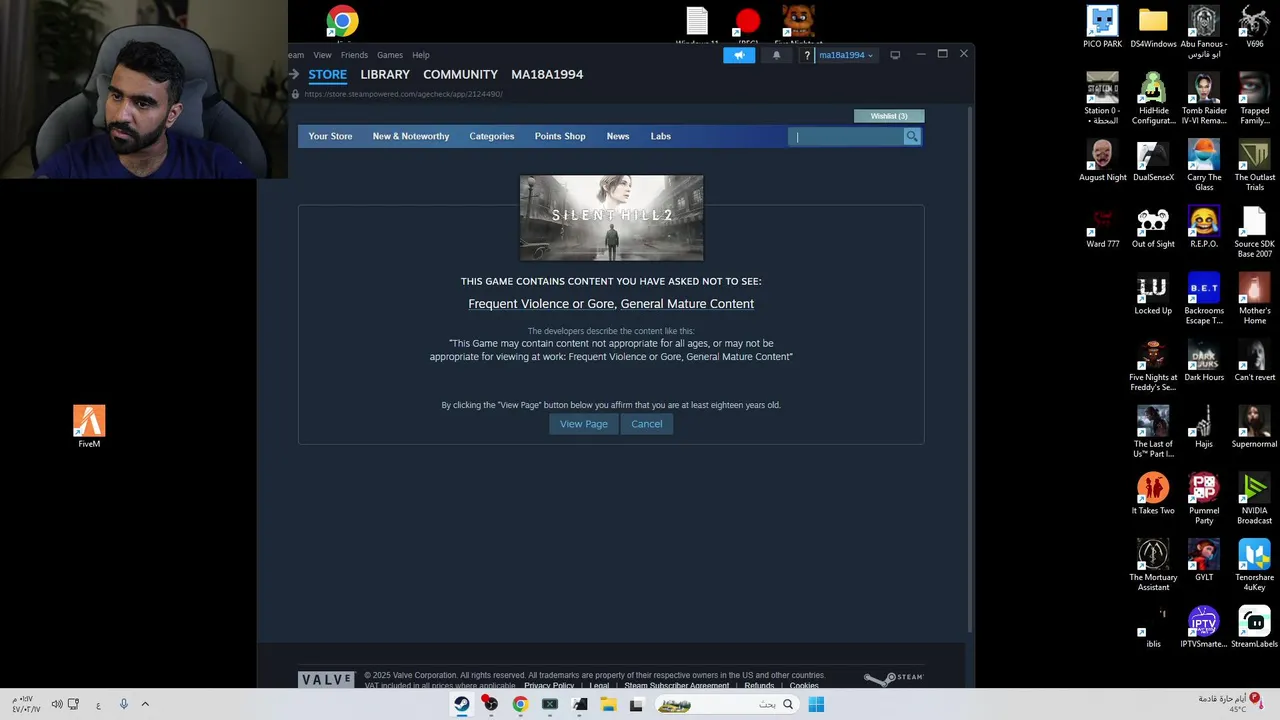Screen dimensions: 1280x720
Task: Open the Windows Start button
Action: (816, 704)
